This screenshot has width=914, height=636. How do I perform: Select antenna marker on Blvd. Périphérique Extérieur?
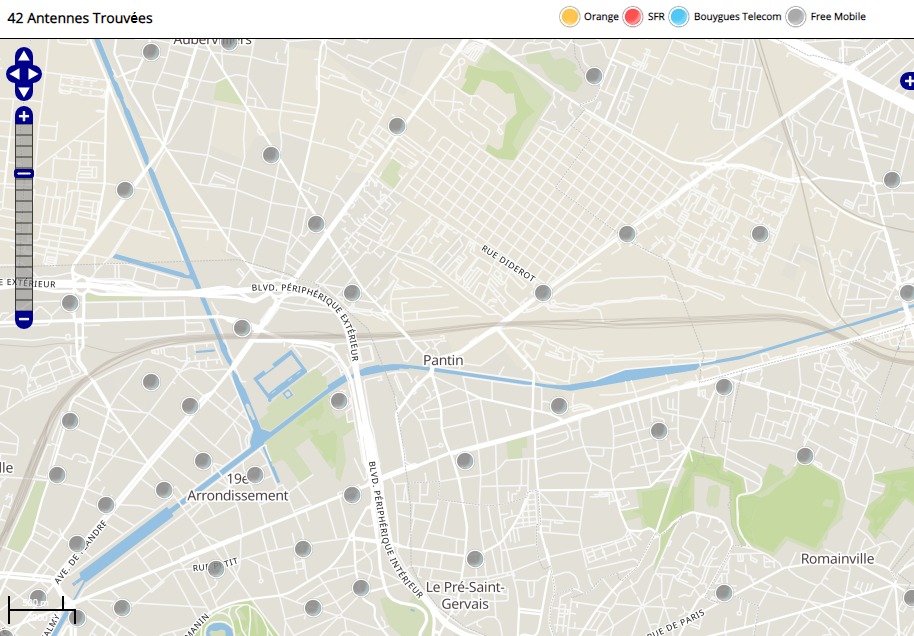tap(351, 293)
